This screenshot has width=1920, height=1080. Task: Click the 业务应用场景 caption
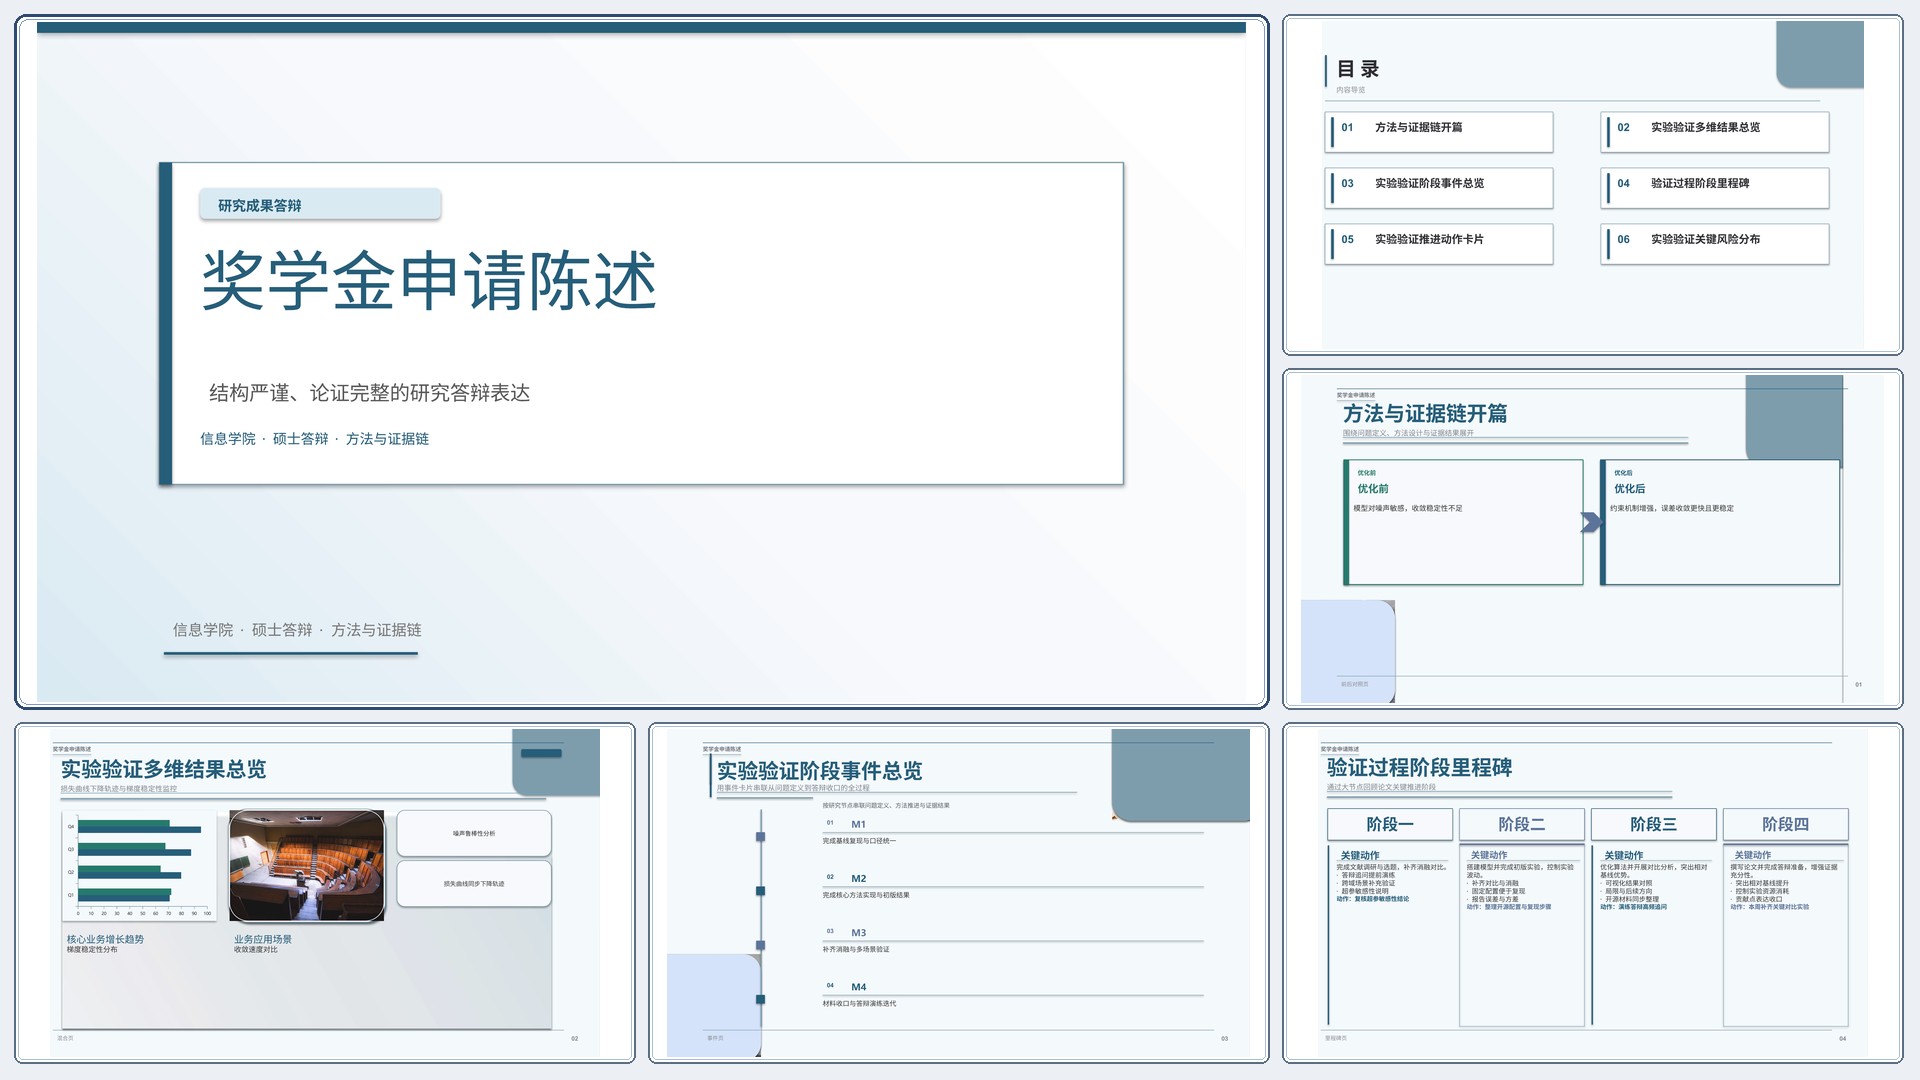263,939
